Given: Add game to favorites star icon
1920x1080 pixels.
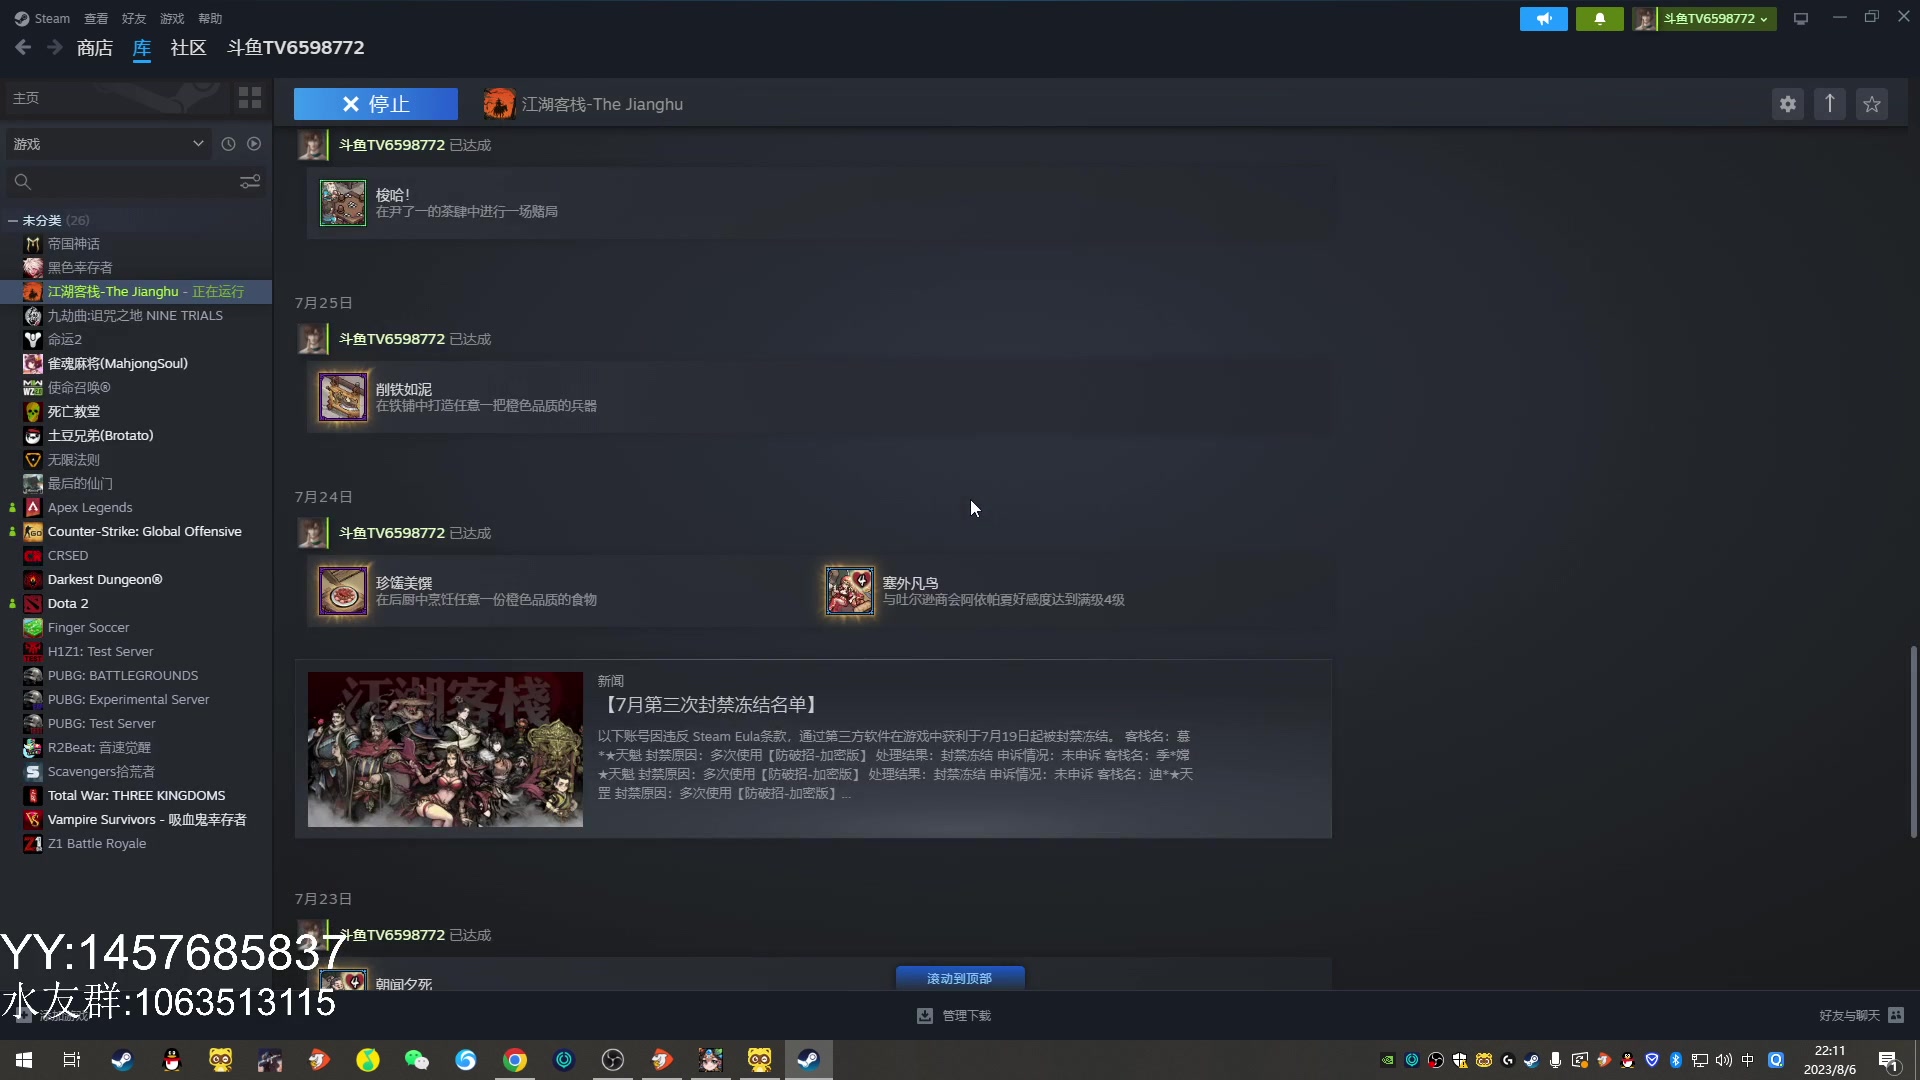Looking at the screenshot, I should [x=1872, y=104].
